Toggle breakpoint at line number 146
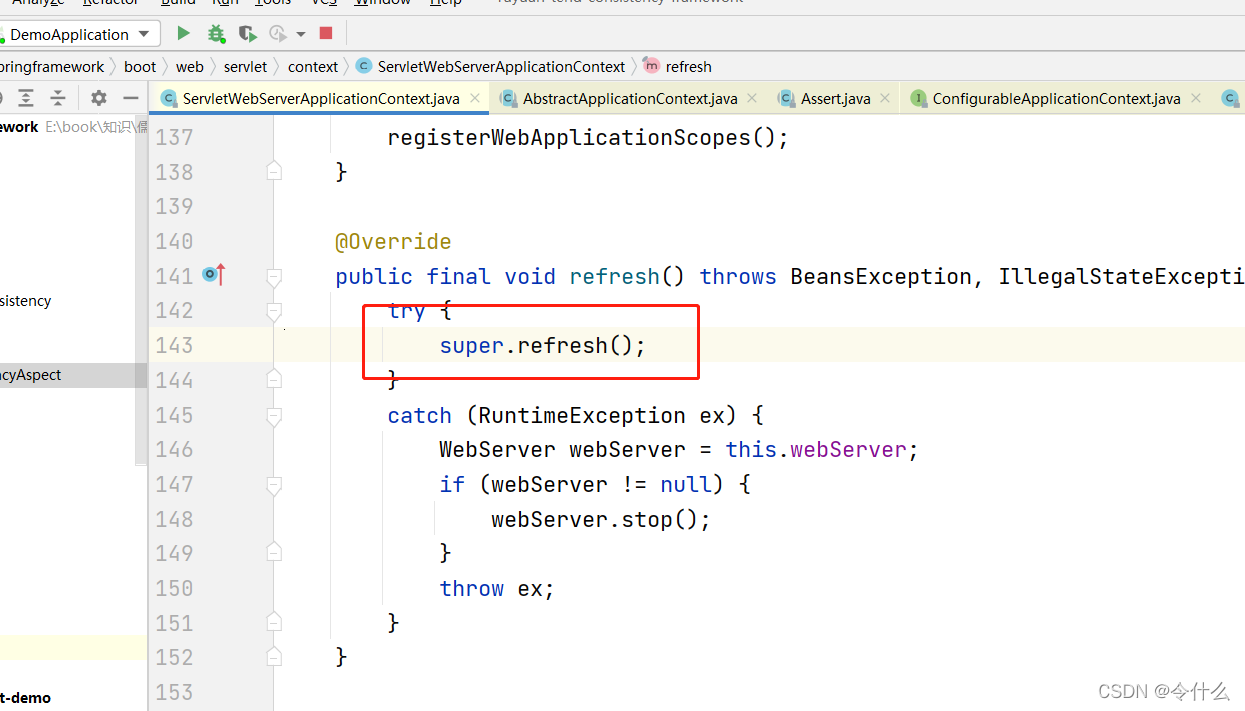Image resolution: width=1245 pixels, height=711 pixels. pyautogui.click(x=174, y=449)
